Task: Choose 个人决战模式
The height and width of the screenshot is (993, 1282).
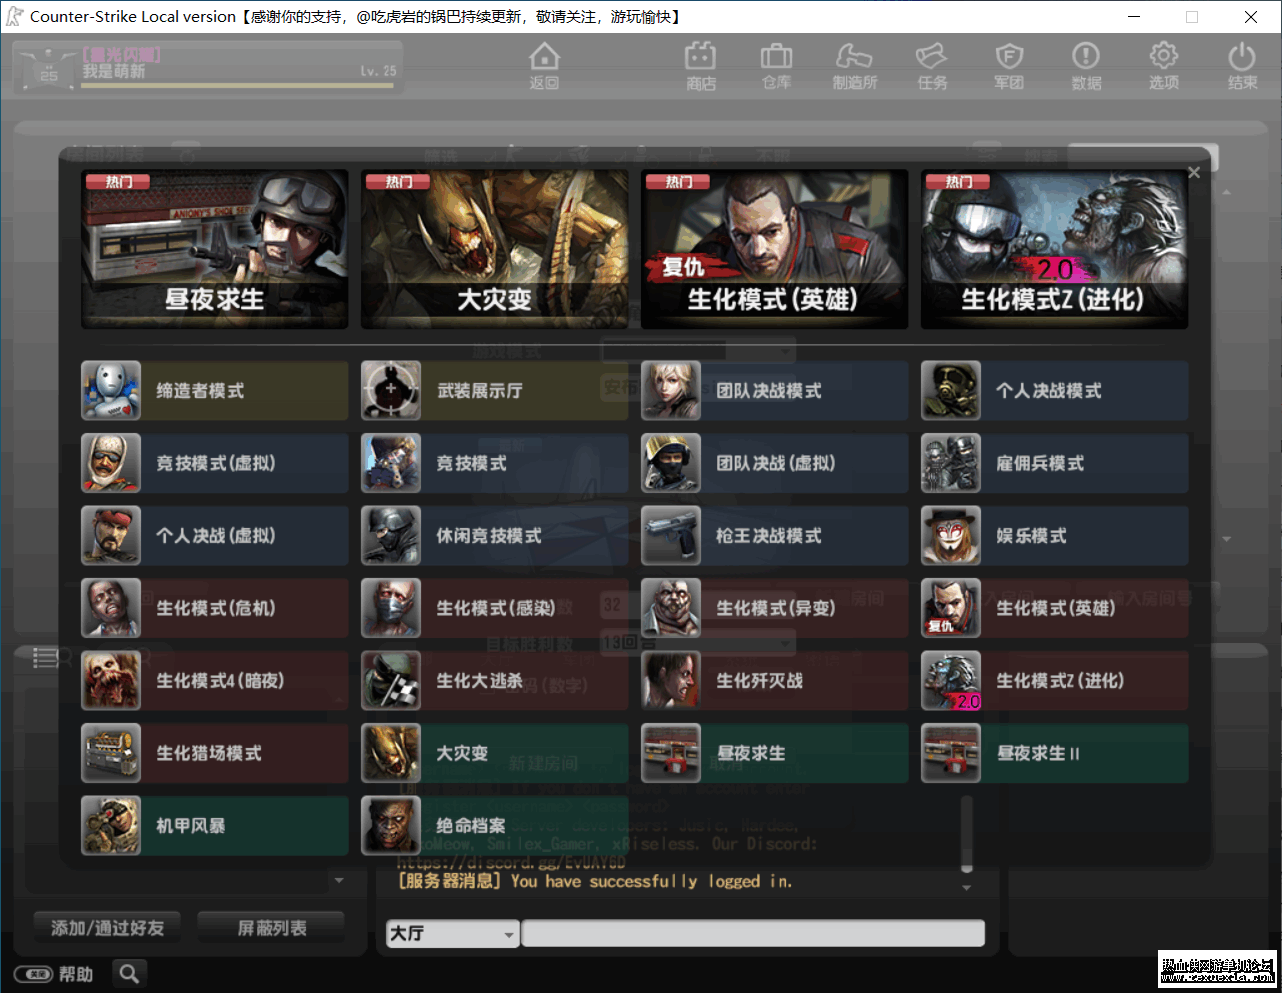Action: pyautogui.click(x=1055, y=391)
